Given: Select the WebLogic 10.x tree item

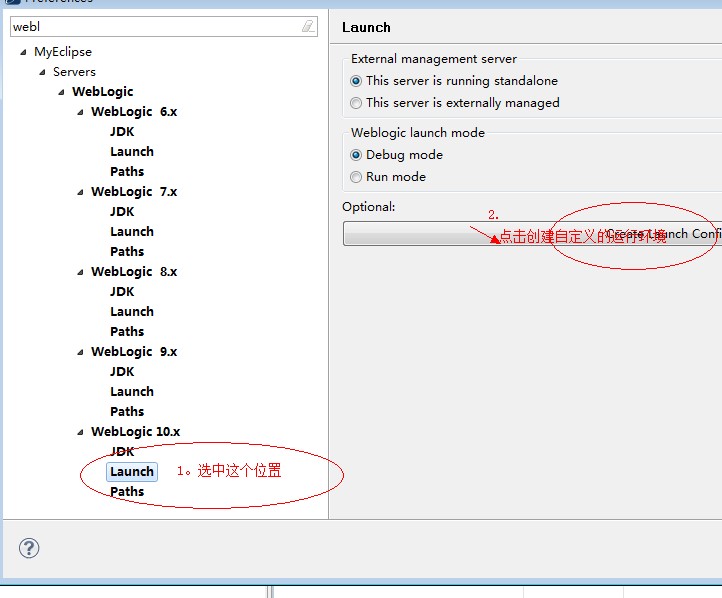Looking at the screenshot, I should point(135,432).
